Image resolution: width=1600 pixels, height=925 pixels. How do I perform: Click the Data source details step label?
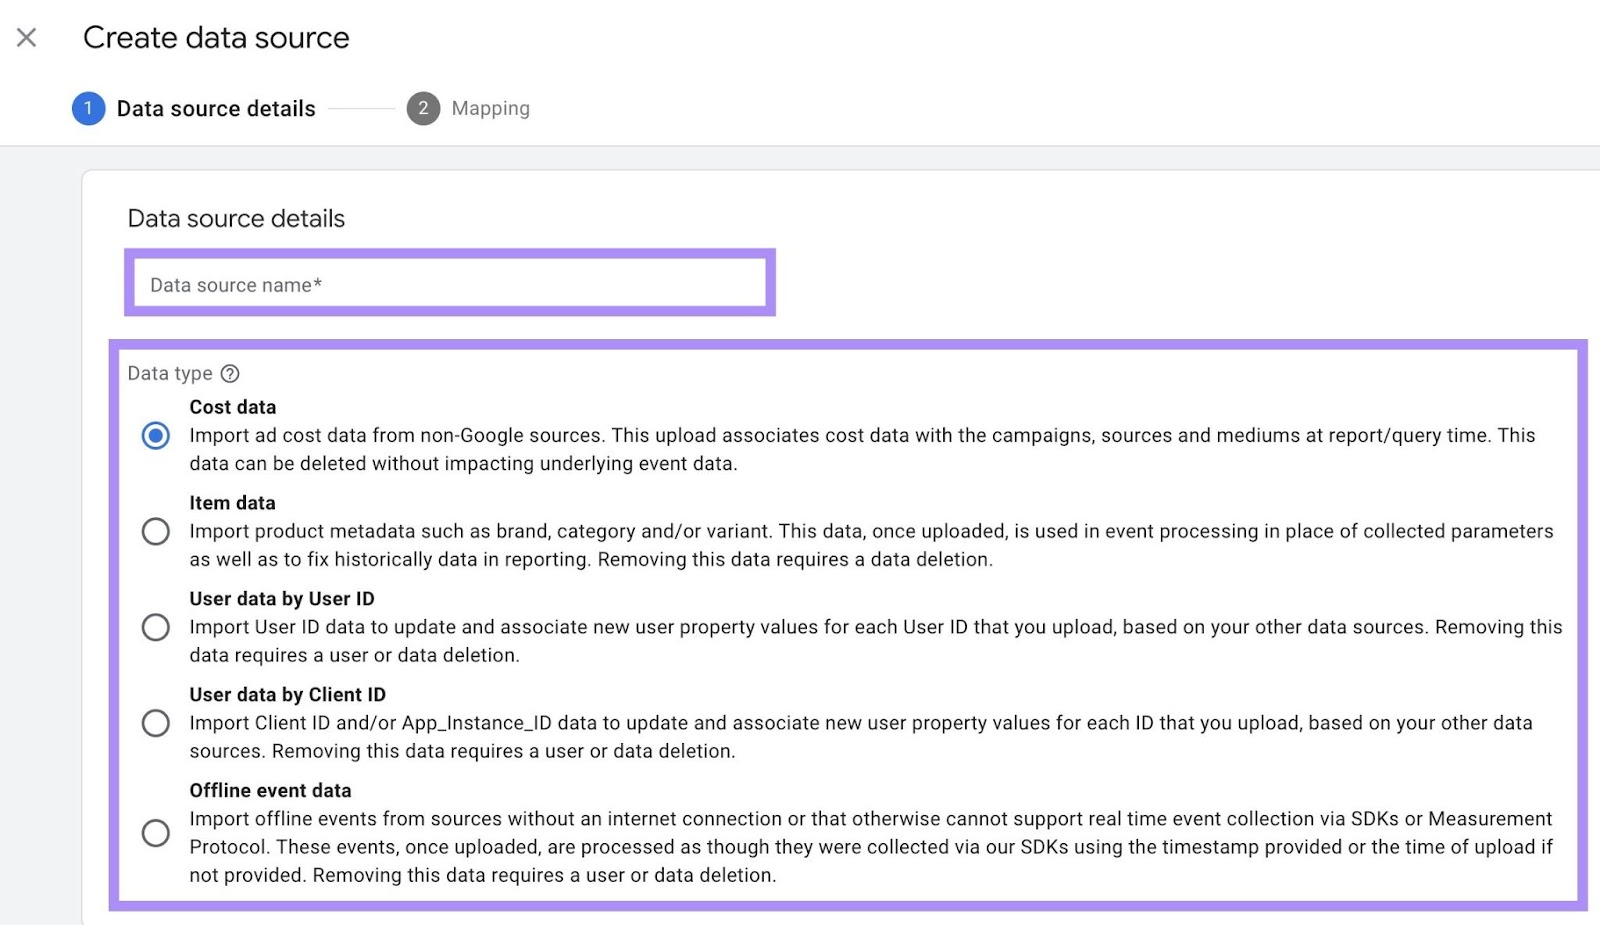point(214,109)
